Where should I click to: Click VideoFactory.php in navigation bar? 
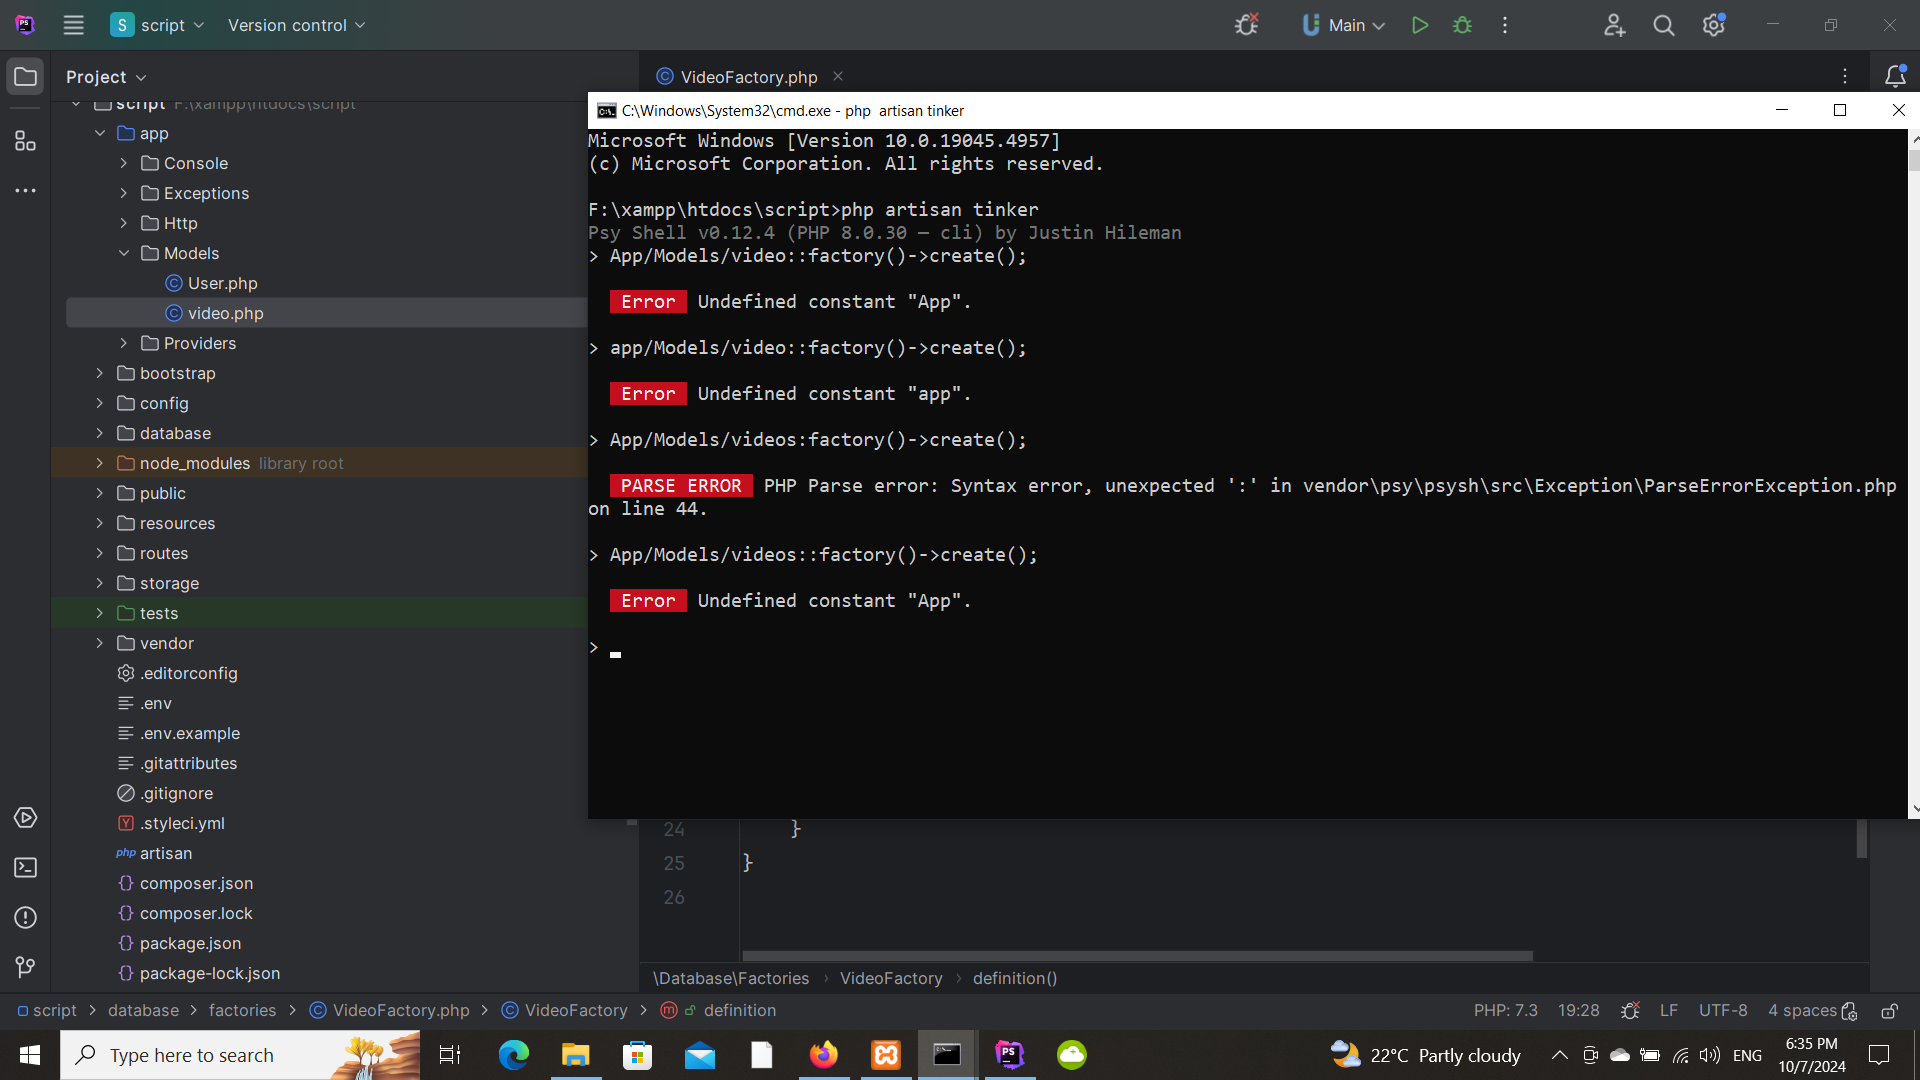pyautogui.click(x=400, y=1010)
